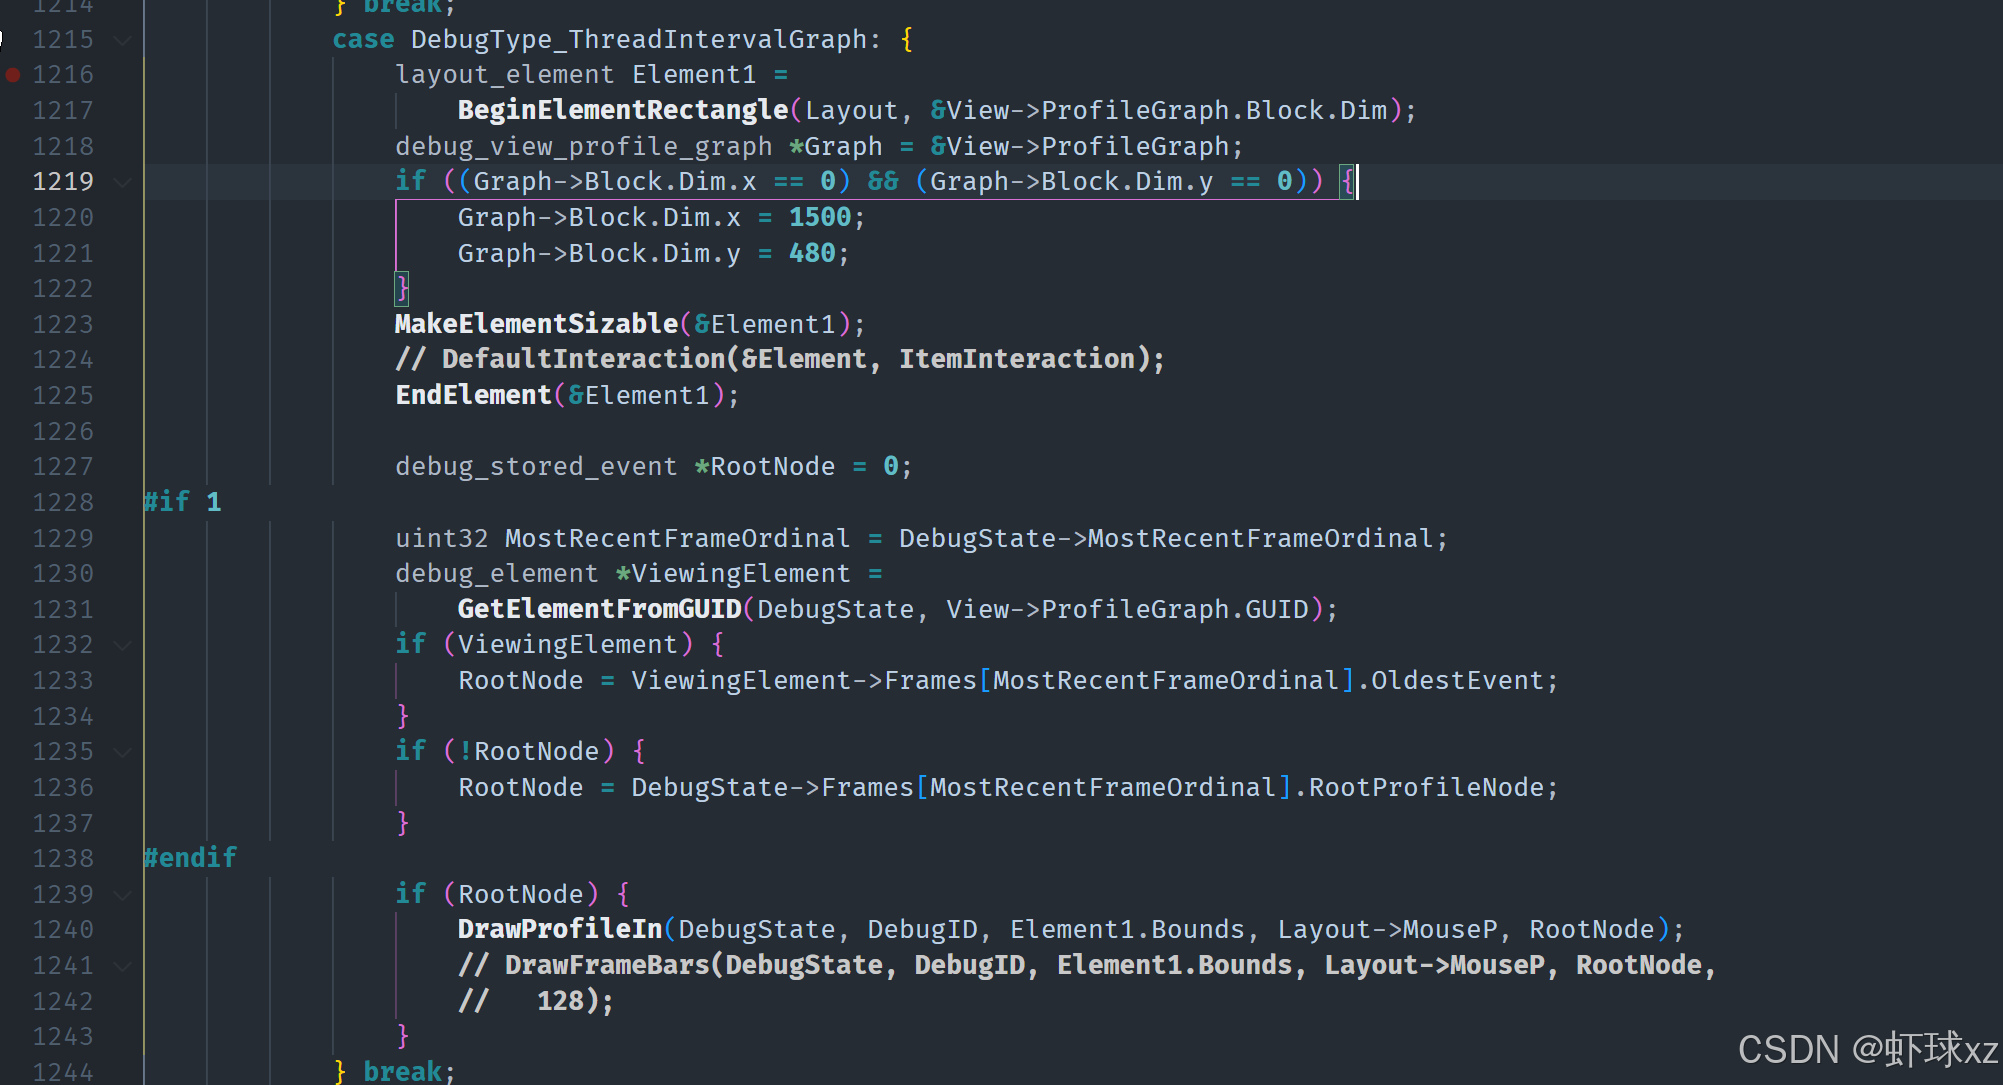The image size is (2003, 1085).
Task: Click the BeginElementRectangle function call
Action: coord(622,110)
